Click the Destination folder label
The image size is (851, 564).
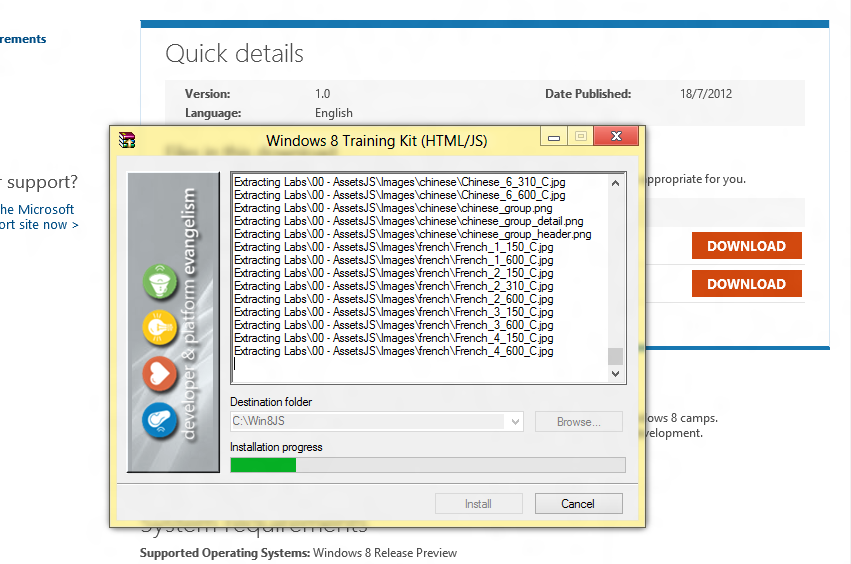(x=271, y=402)
